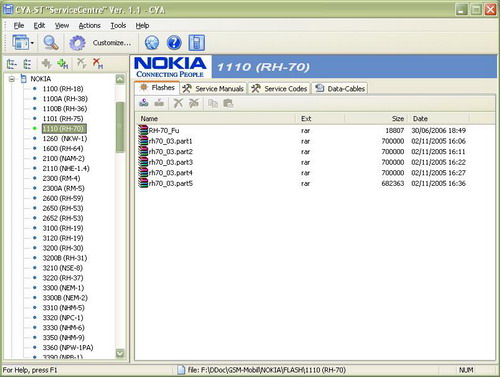Select 3300 (NEM-1) in tree
Image resolution: width=500 pixels, height=377 pixels.
(63, 288)
